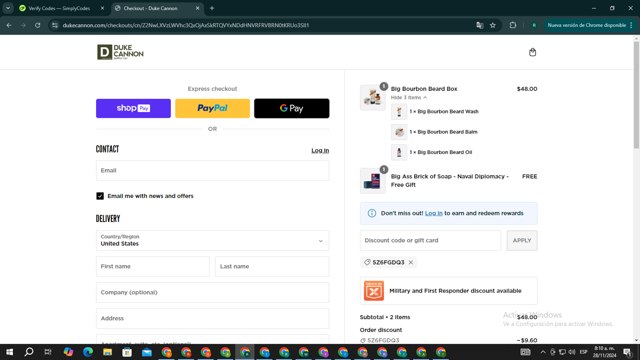The image size is (640, 360).
Task: Pay with Shop Pay
Action: (133, 108)
